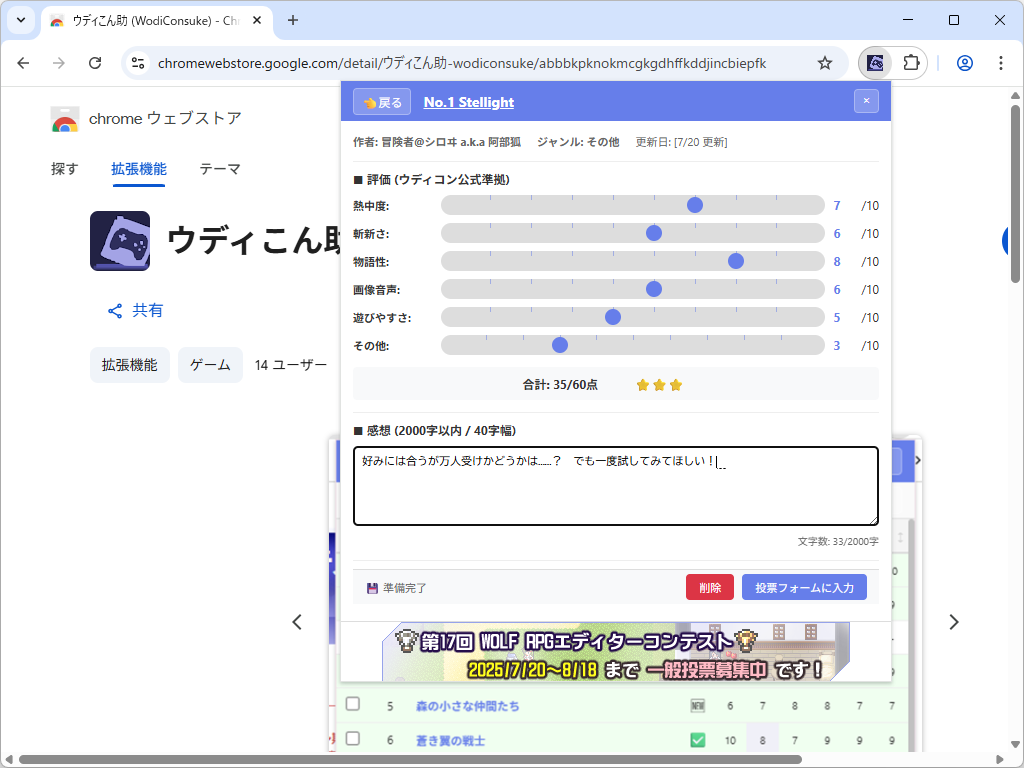The image size is (1024, 768).
Task: Click the browser profile account icon
Action: pyautogui.click(x=964, y=62)
